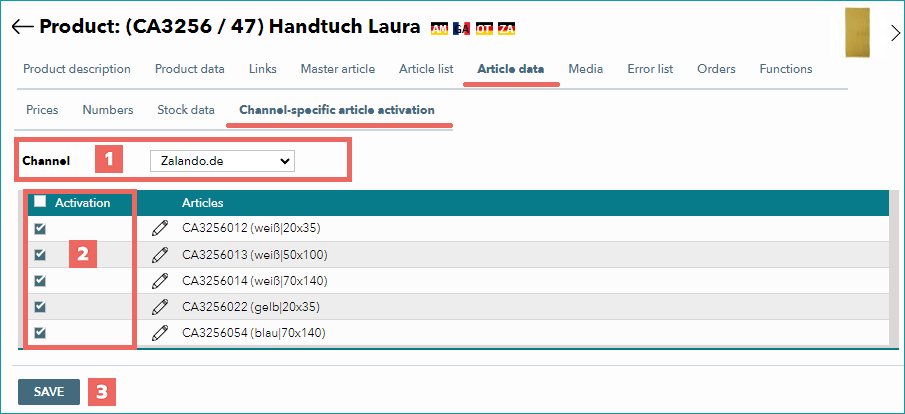Click the AM channel flag icon
This screenshot has width=905, height=414.
439,28
